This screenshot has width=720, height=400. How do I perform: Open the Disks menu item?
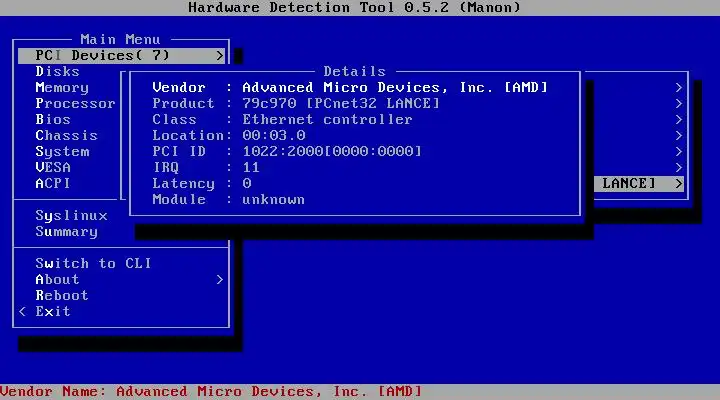point(57,72)
